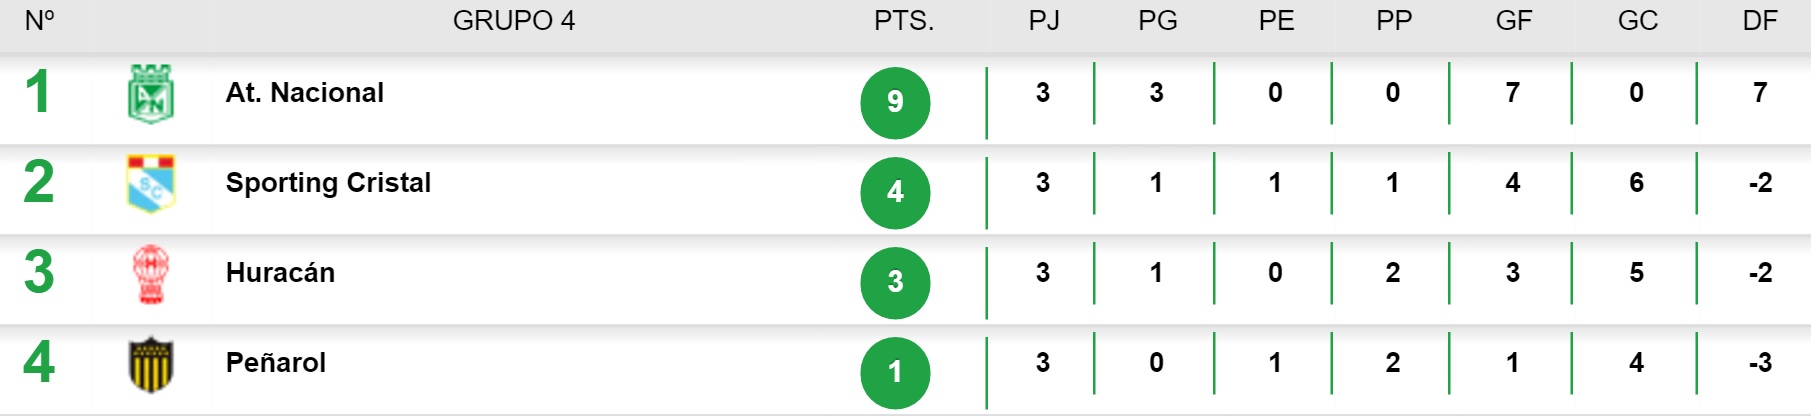Click the DF column header

pyautogui.click(x=1760, y=21)
